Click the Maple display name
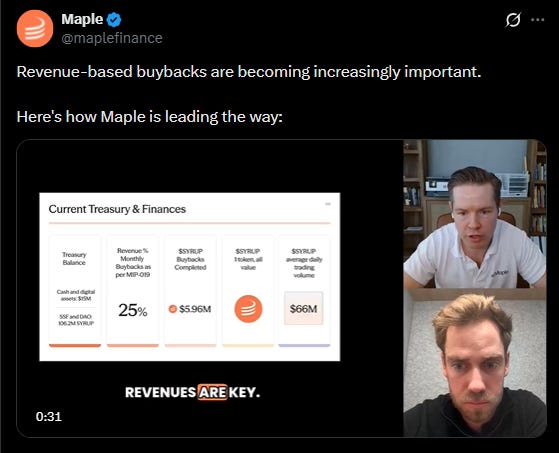 click(82, 19)
